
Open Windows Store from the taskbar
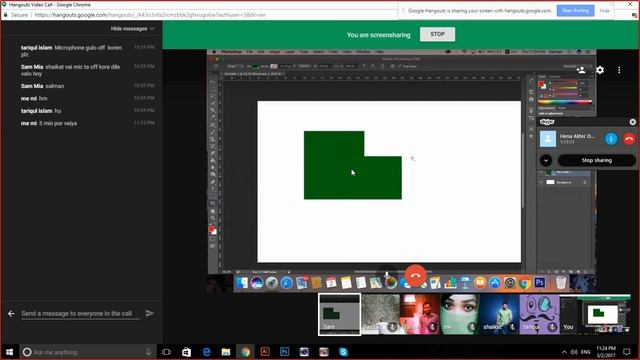[186, 352]
